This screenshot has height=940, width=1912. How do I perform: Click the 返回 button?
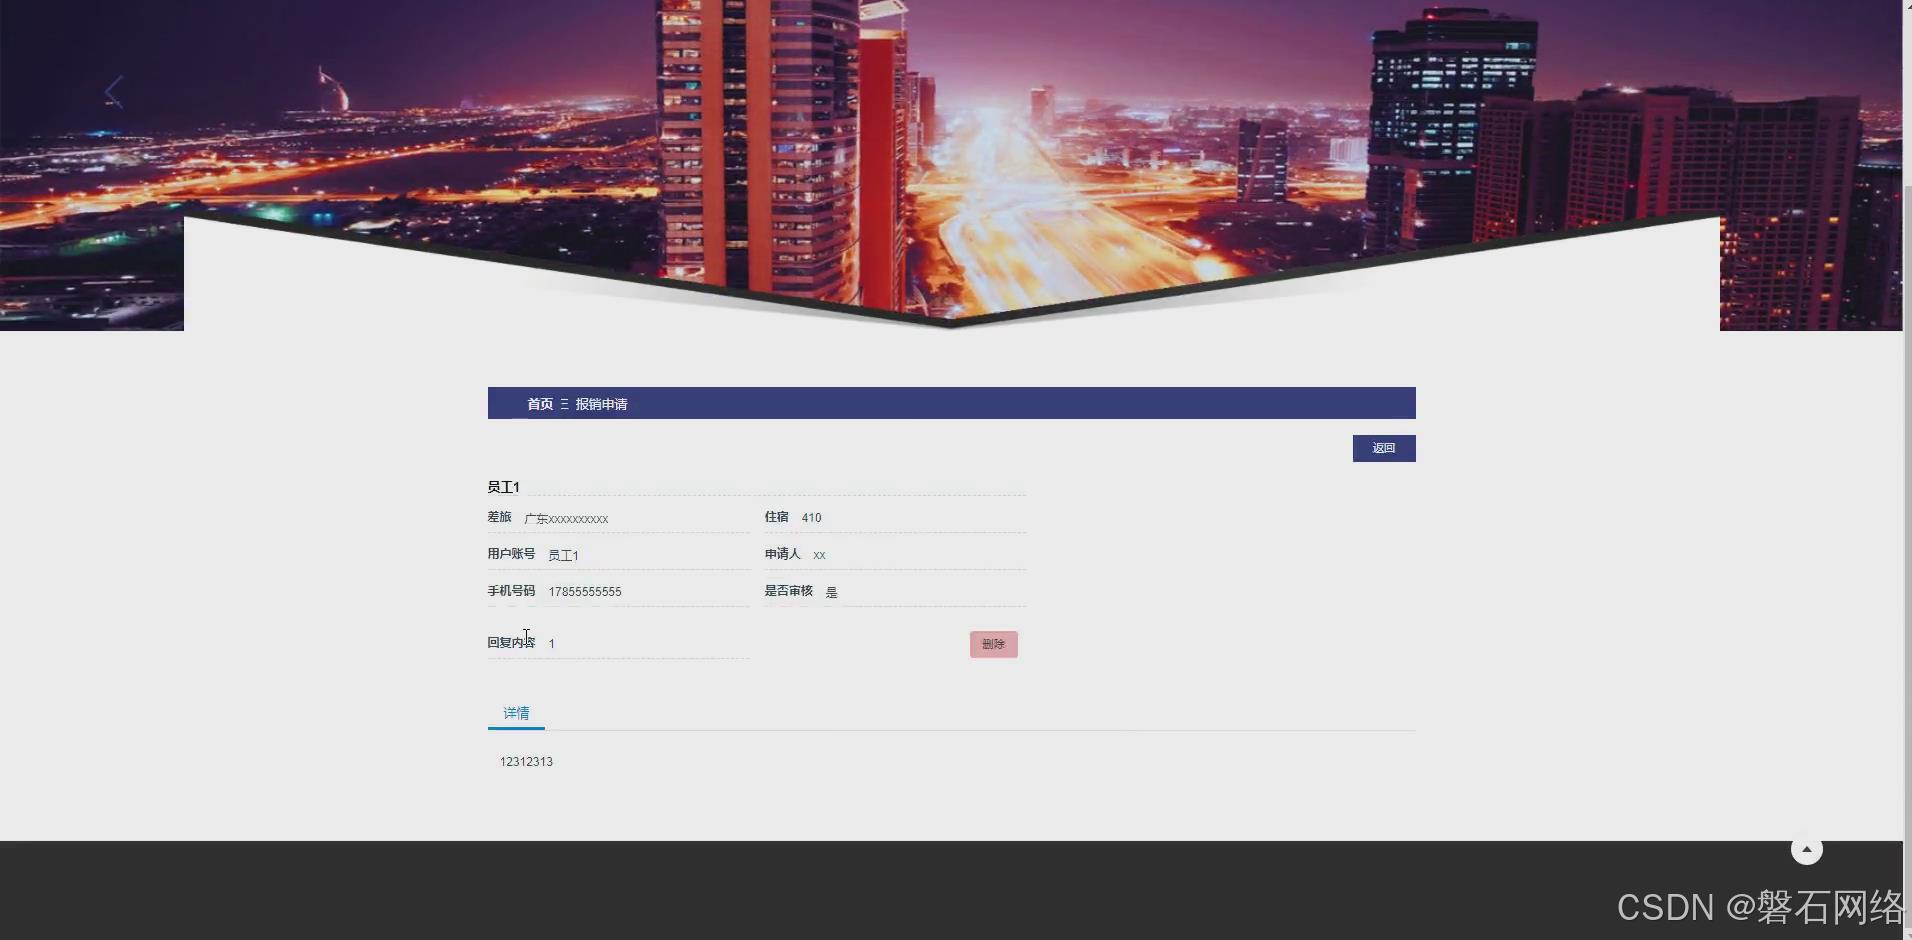coord(1384,448)
